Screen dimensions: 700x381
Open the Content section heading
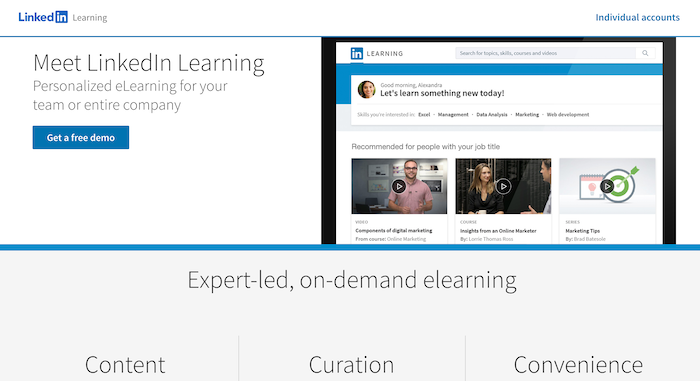coord(125,364)
